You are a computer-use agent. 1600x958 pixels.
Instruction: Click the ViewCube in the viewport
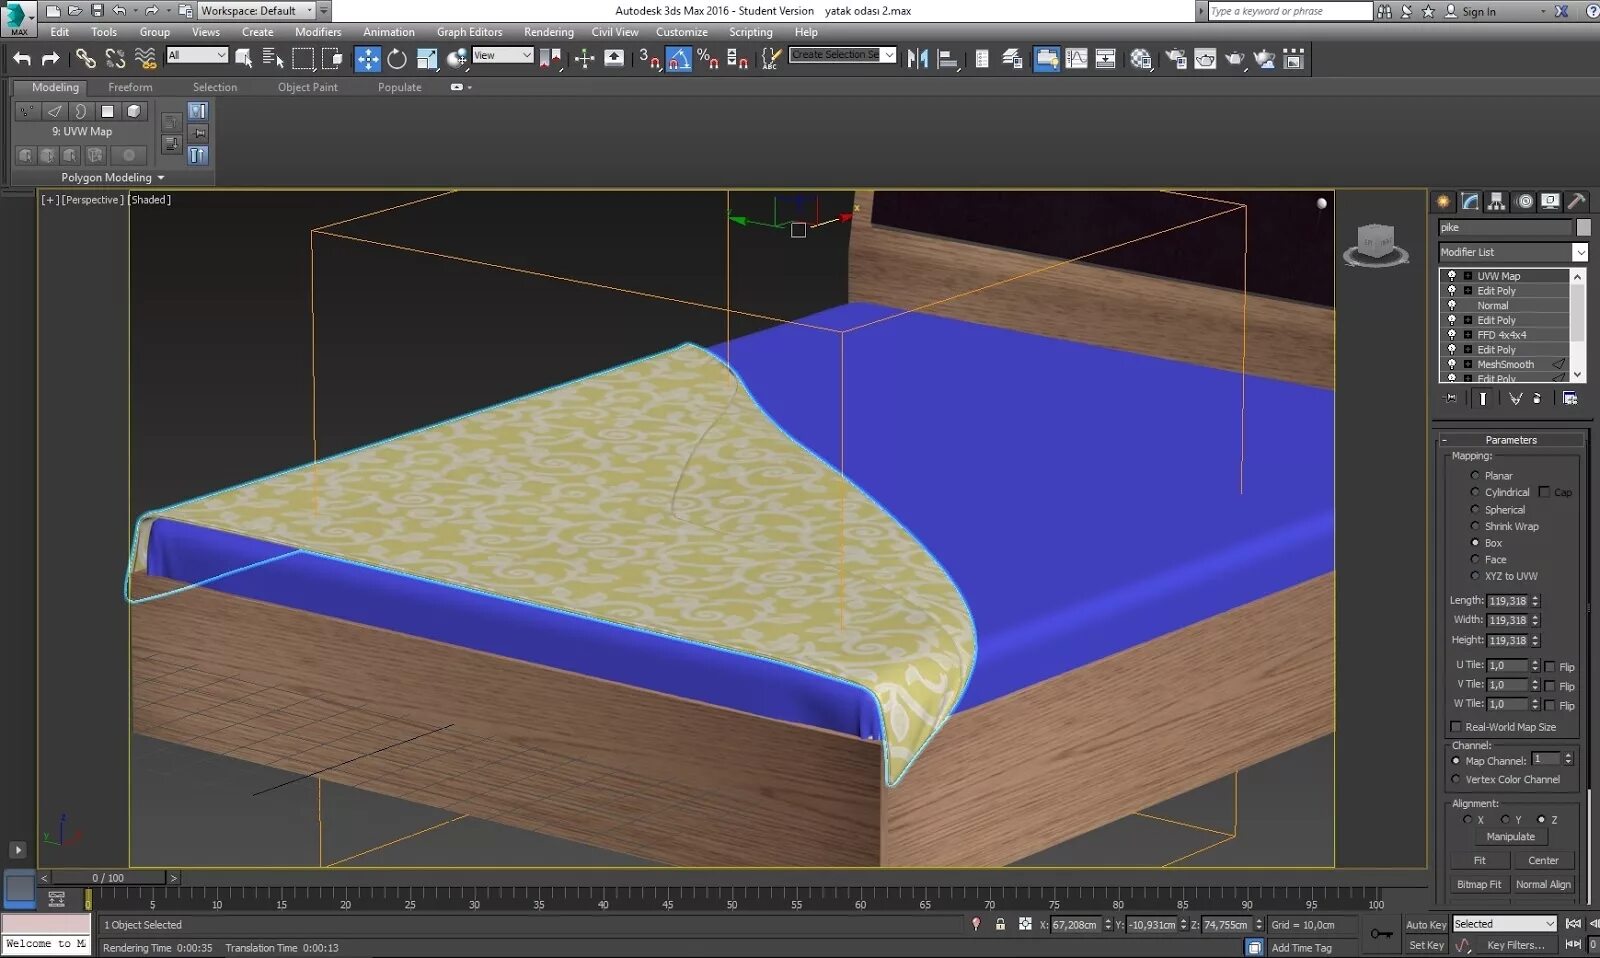coord(1376,243)
